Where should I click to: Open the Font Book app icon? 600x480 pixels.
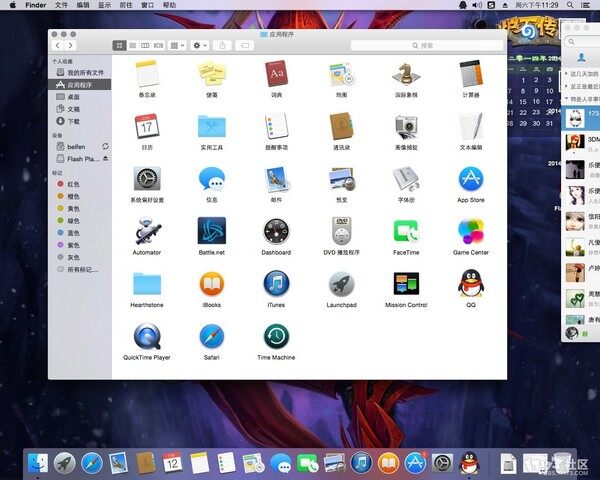point(406,179)
